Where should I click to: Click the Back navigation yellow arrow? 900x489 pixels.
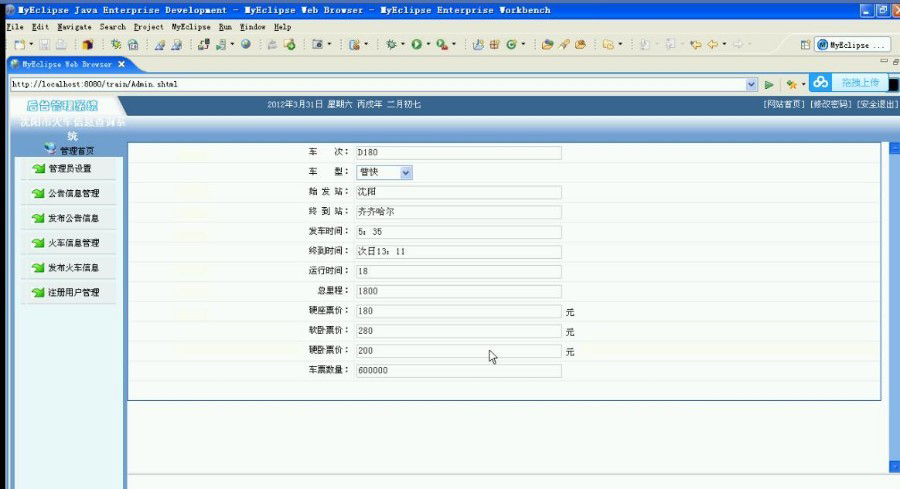[x=713, y=44]
